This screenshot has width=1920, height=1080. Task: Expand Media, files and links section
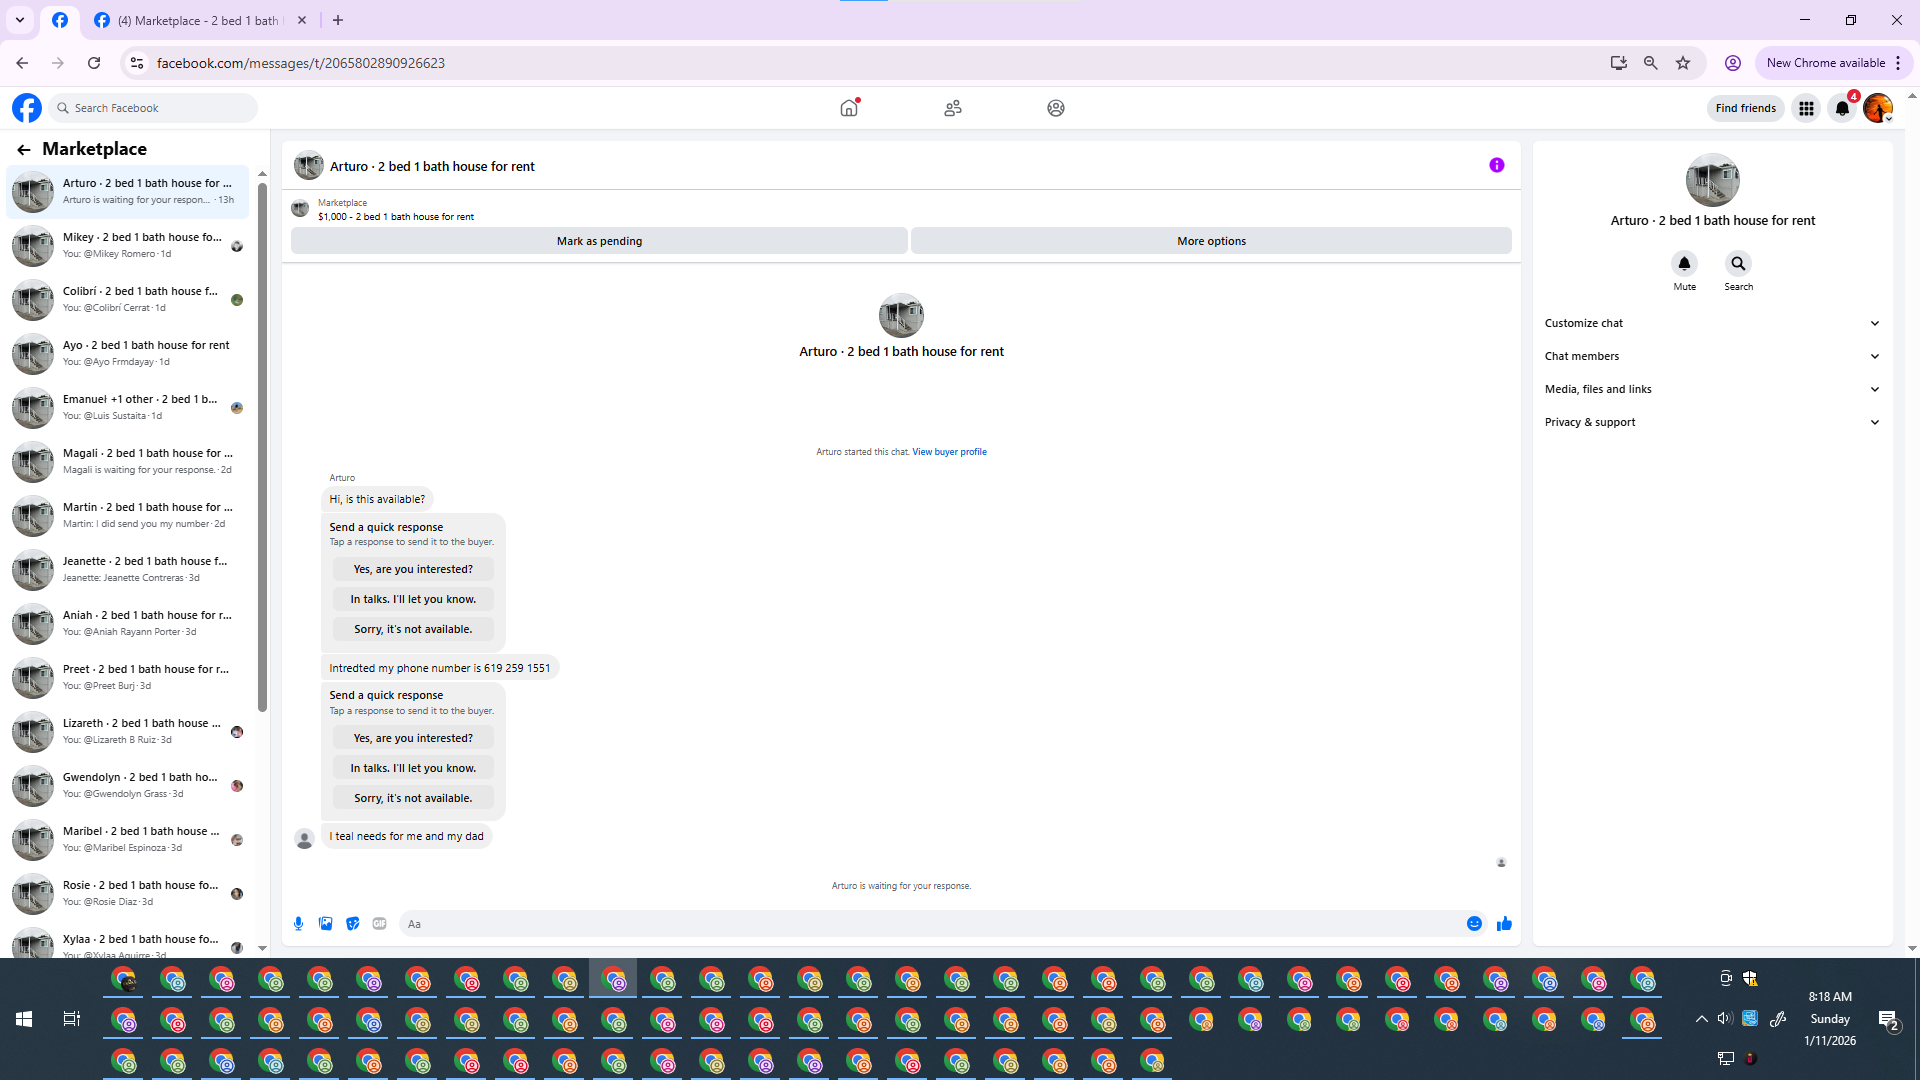(x=1712, y=389)
